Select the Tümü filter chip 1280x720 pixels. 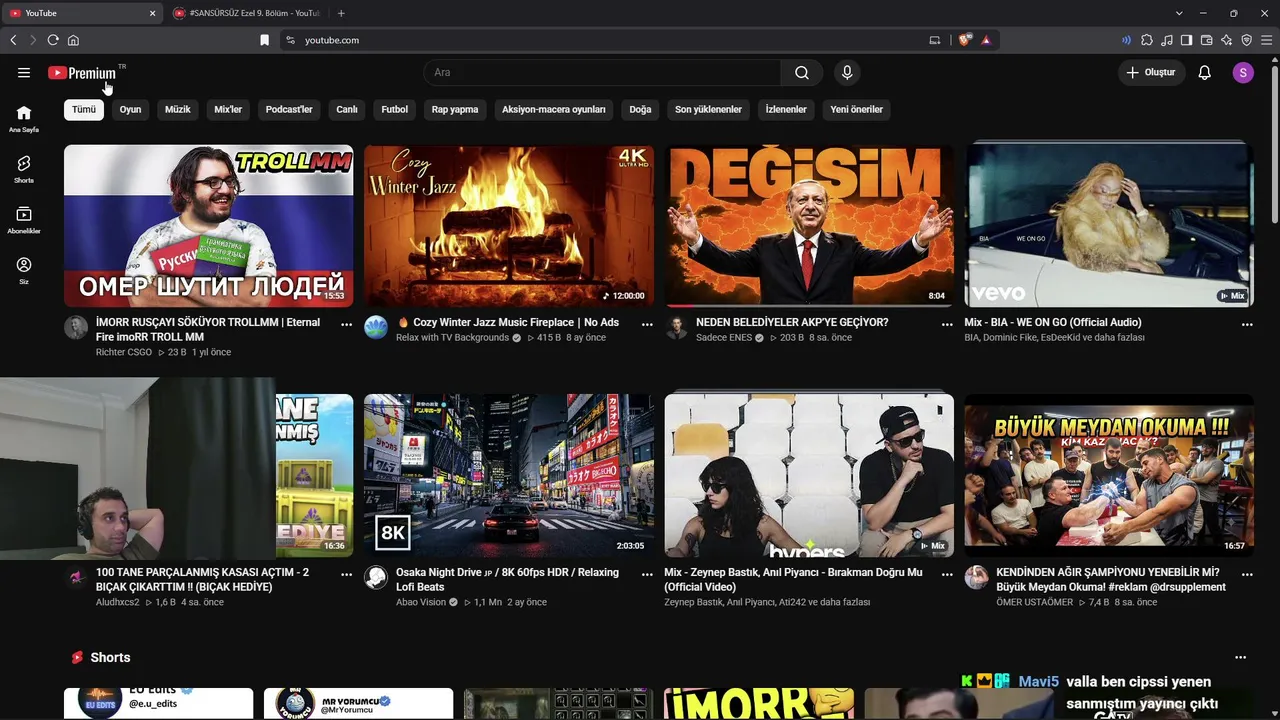point(84,109)
